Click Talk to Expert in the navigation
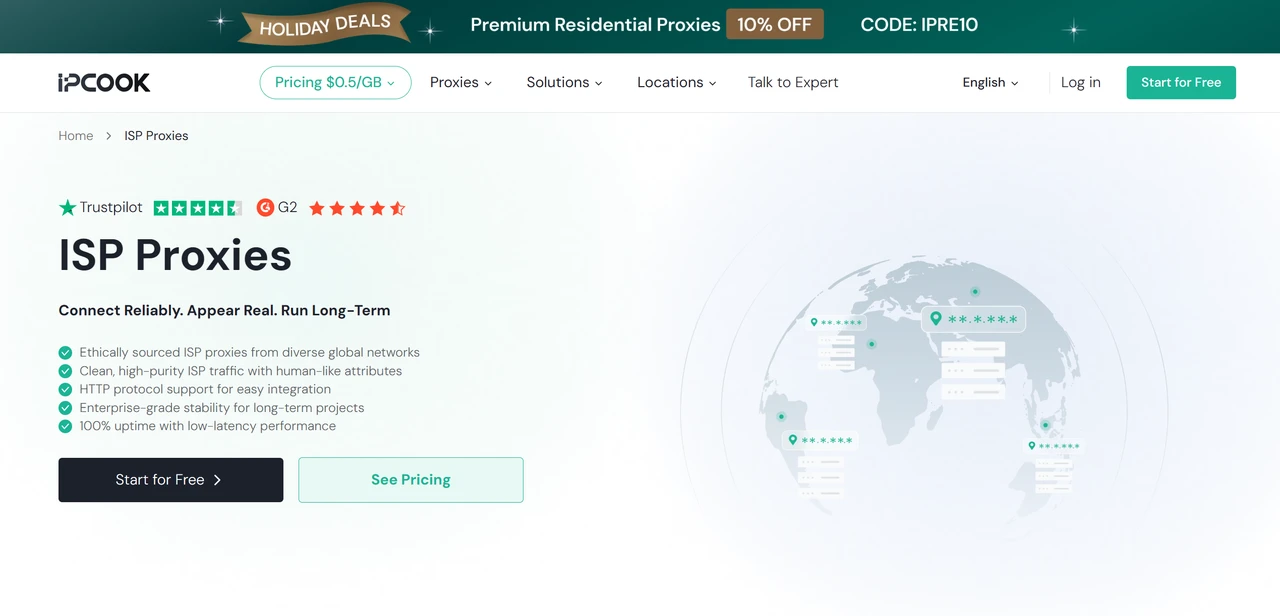 [x=792, y=82]
